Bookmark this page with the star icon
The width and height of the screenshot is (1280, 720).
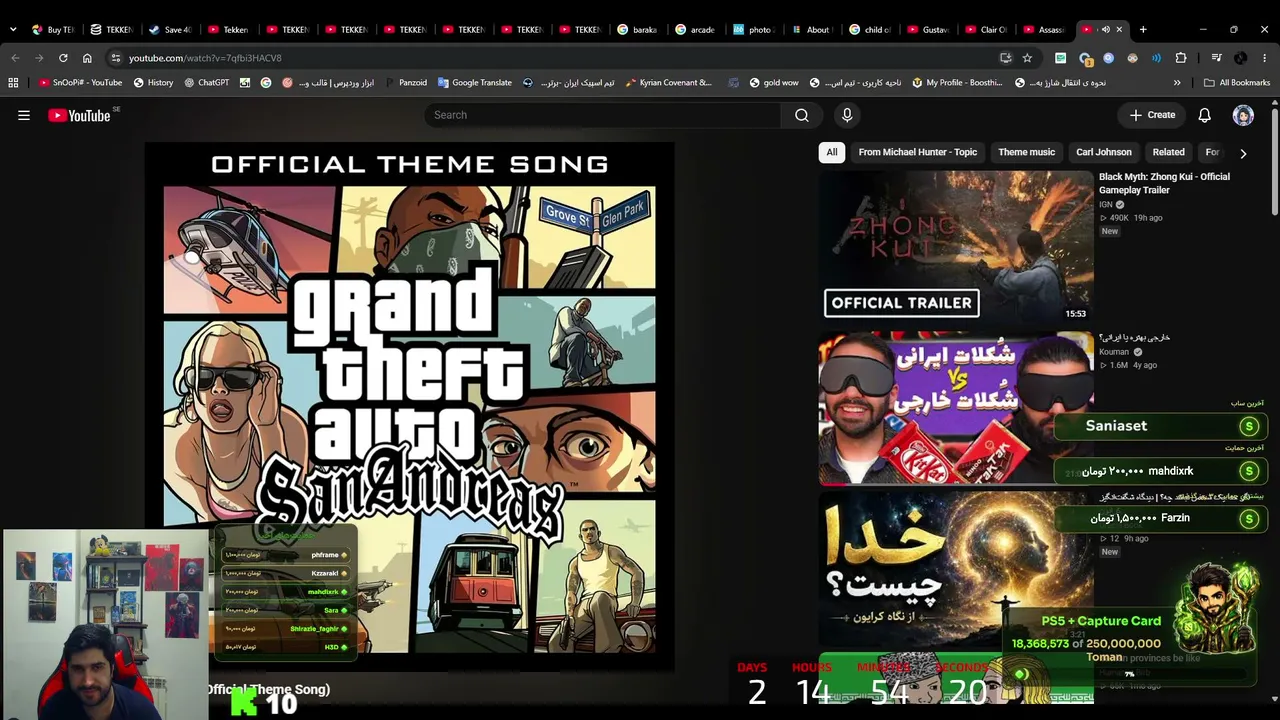coord(1027,58)
